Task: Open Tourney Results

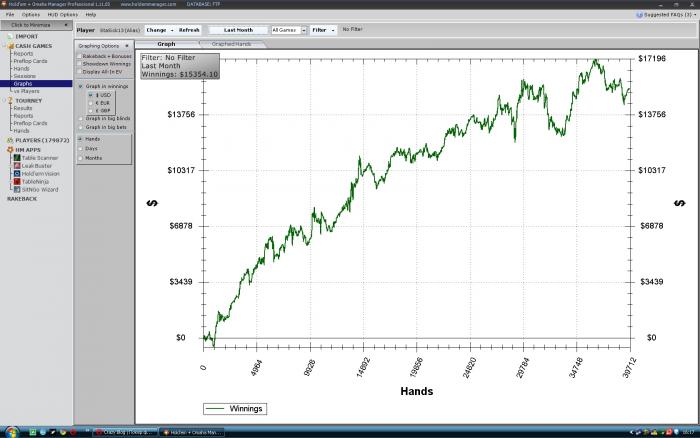Action: (23, 108)
